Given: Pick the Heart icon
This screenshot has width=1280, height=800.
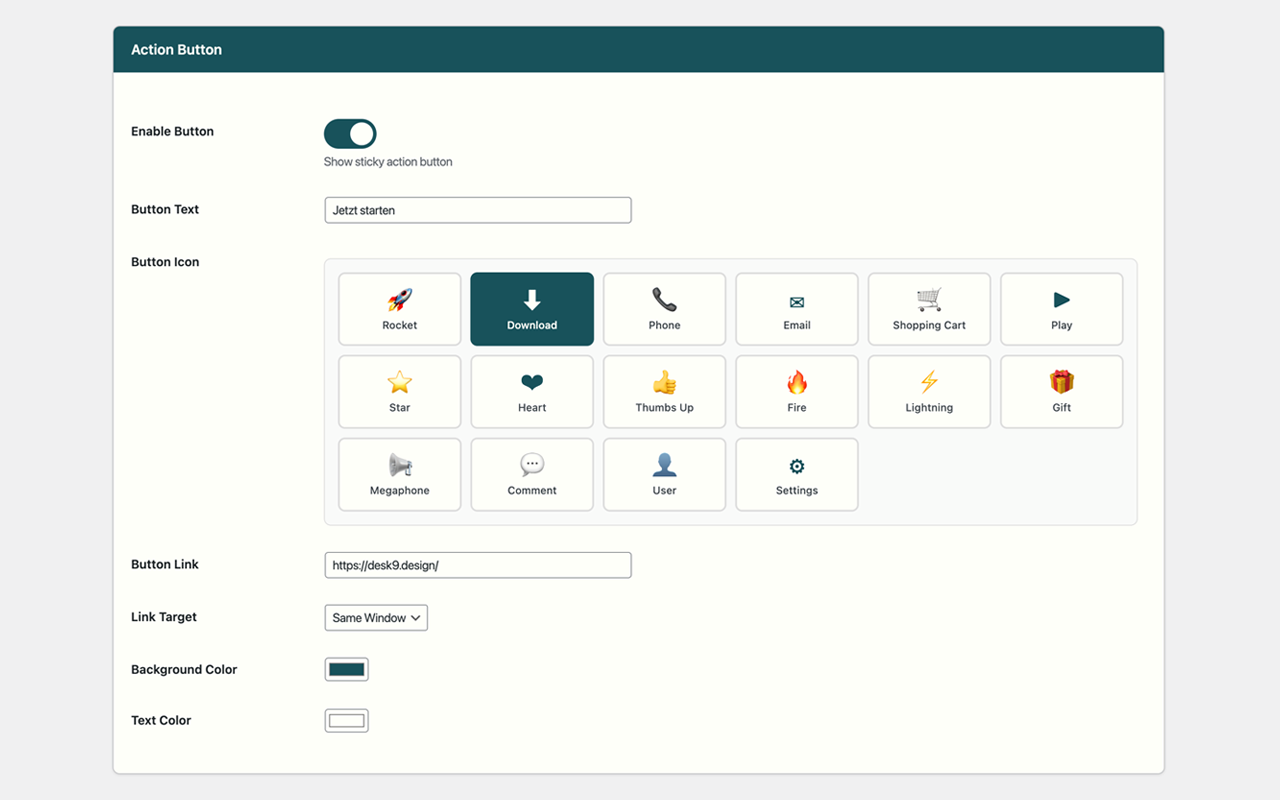Looking at the screenshot, I should pos(531,391).
